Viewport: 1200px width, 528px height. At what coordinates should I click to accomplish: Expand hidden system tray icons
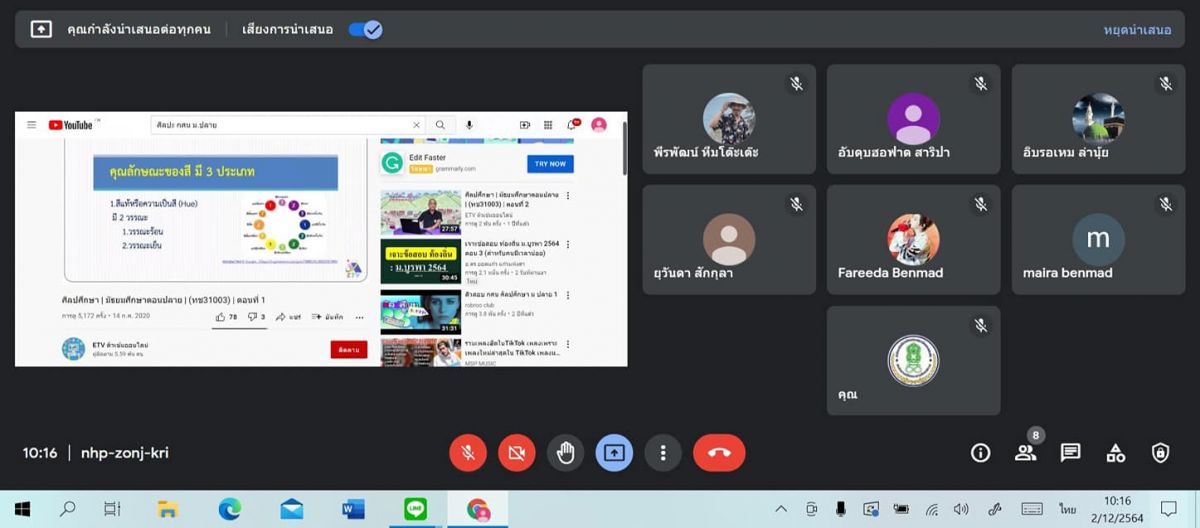(x=781, y=509)
